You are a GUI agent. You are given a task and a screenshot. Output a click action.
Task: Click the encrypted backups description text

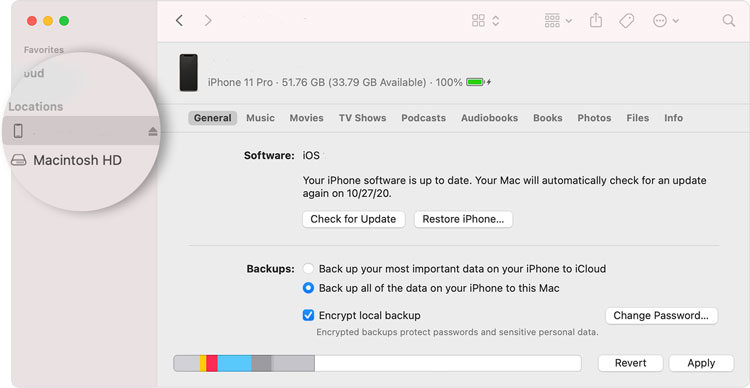click(457, 332)
